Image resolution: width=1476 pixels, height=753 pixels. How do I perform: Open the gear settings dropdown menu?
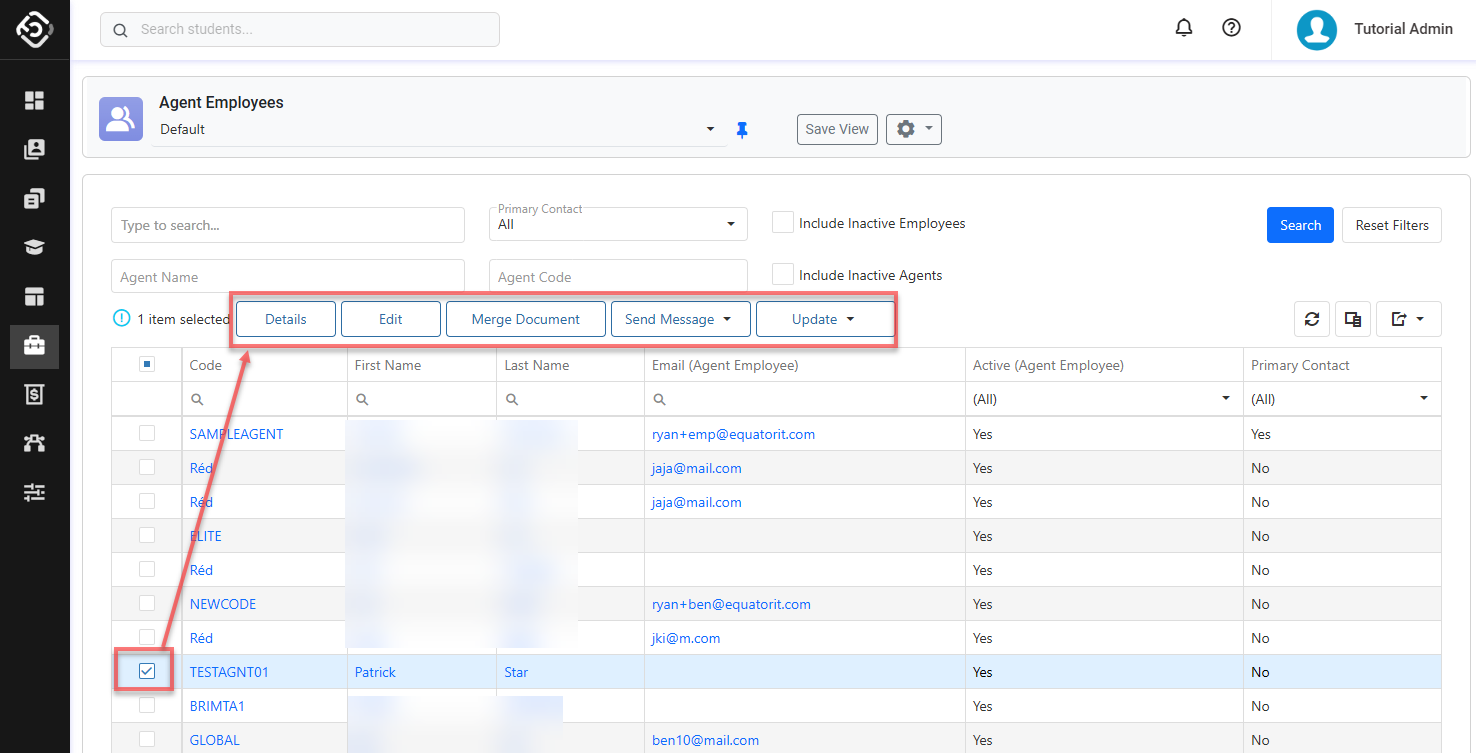pos(913,129)
